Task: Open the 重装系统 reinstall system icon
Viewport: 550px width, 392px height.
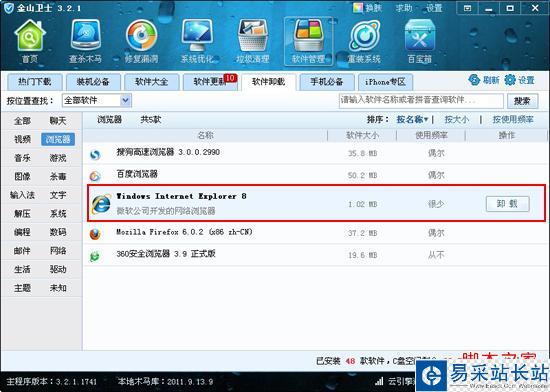Action: (364, 41)
